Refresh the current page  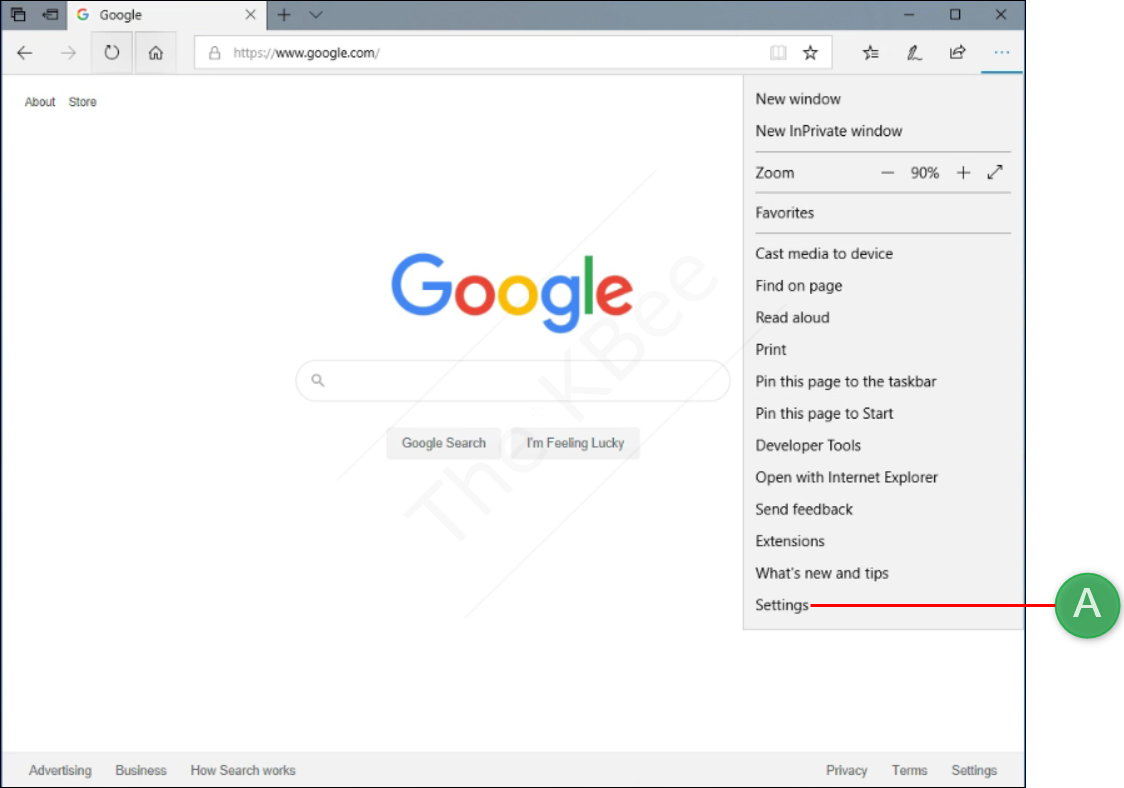point(112,52)
